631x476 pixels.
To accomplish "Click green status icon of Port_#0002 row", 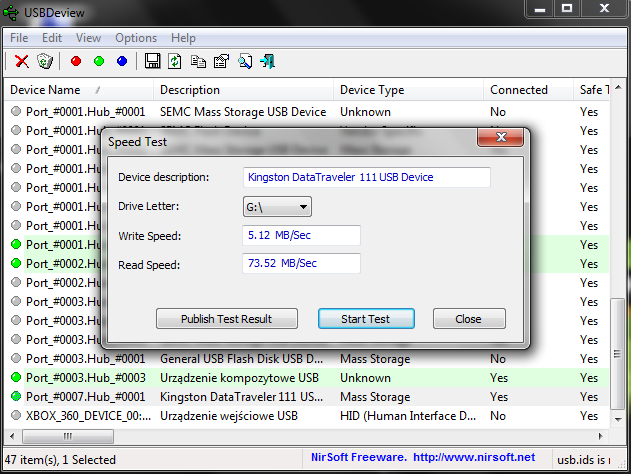I will [x=16, y=263].
